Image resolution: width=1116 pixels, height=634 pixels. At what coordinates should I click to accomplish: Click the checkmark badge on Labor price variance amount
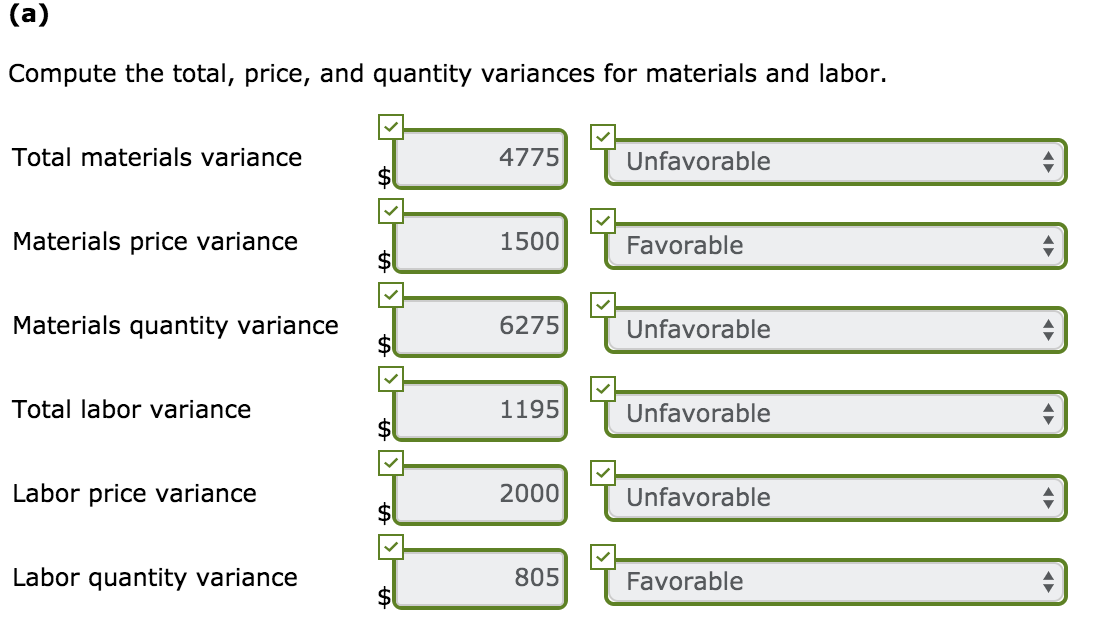391,463
